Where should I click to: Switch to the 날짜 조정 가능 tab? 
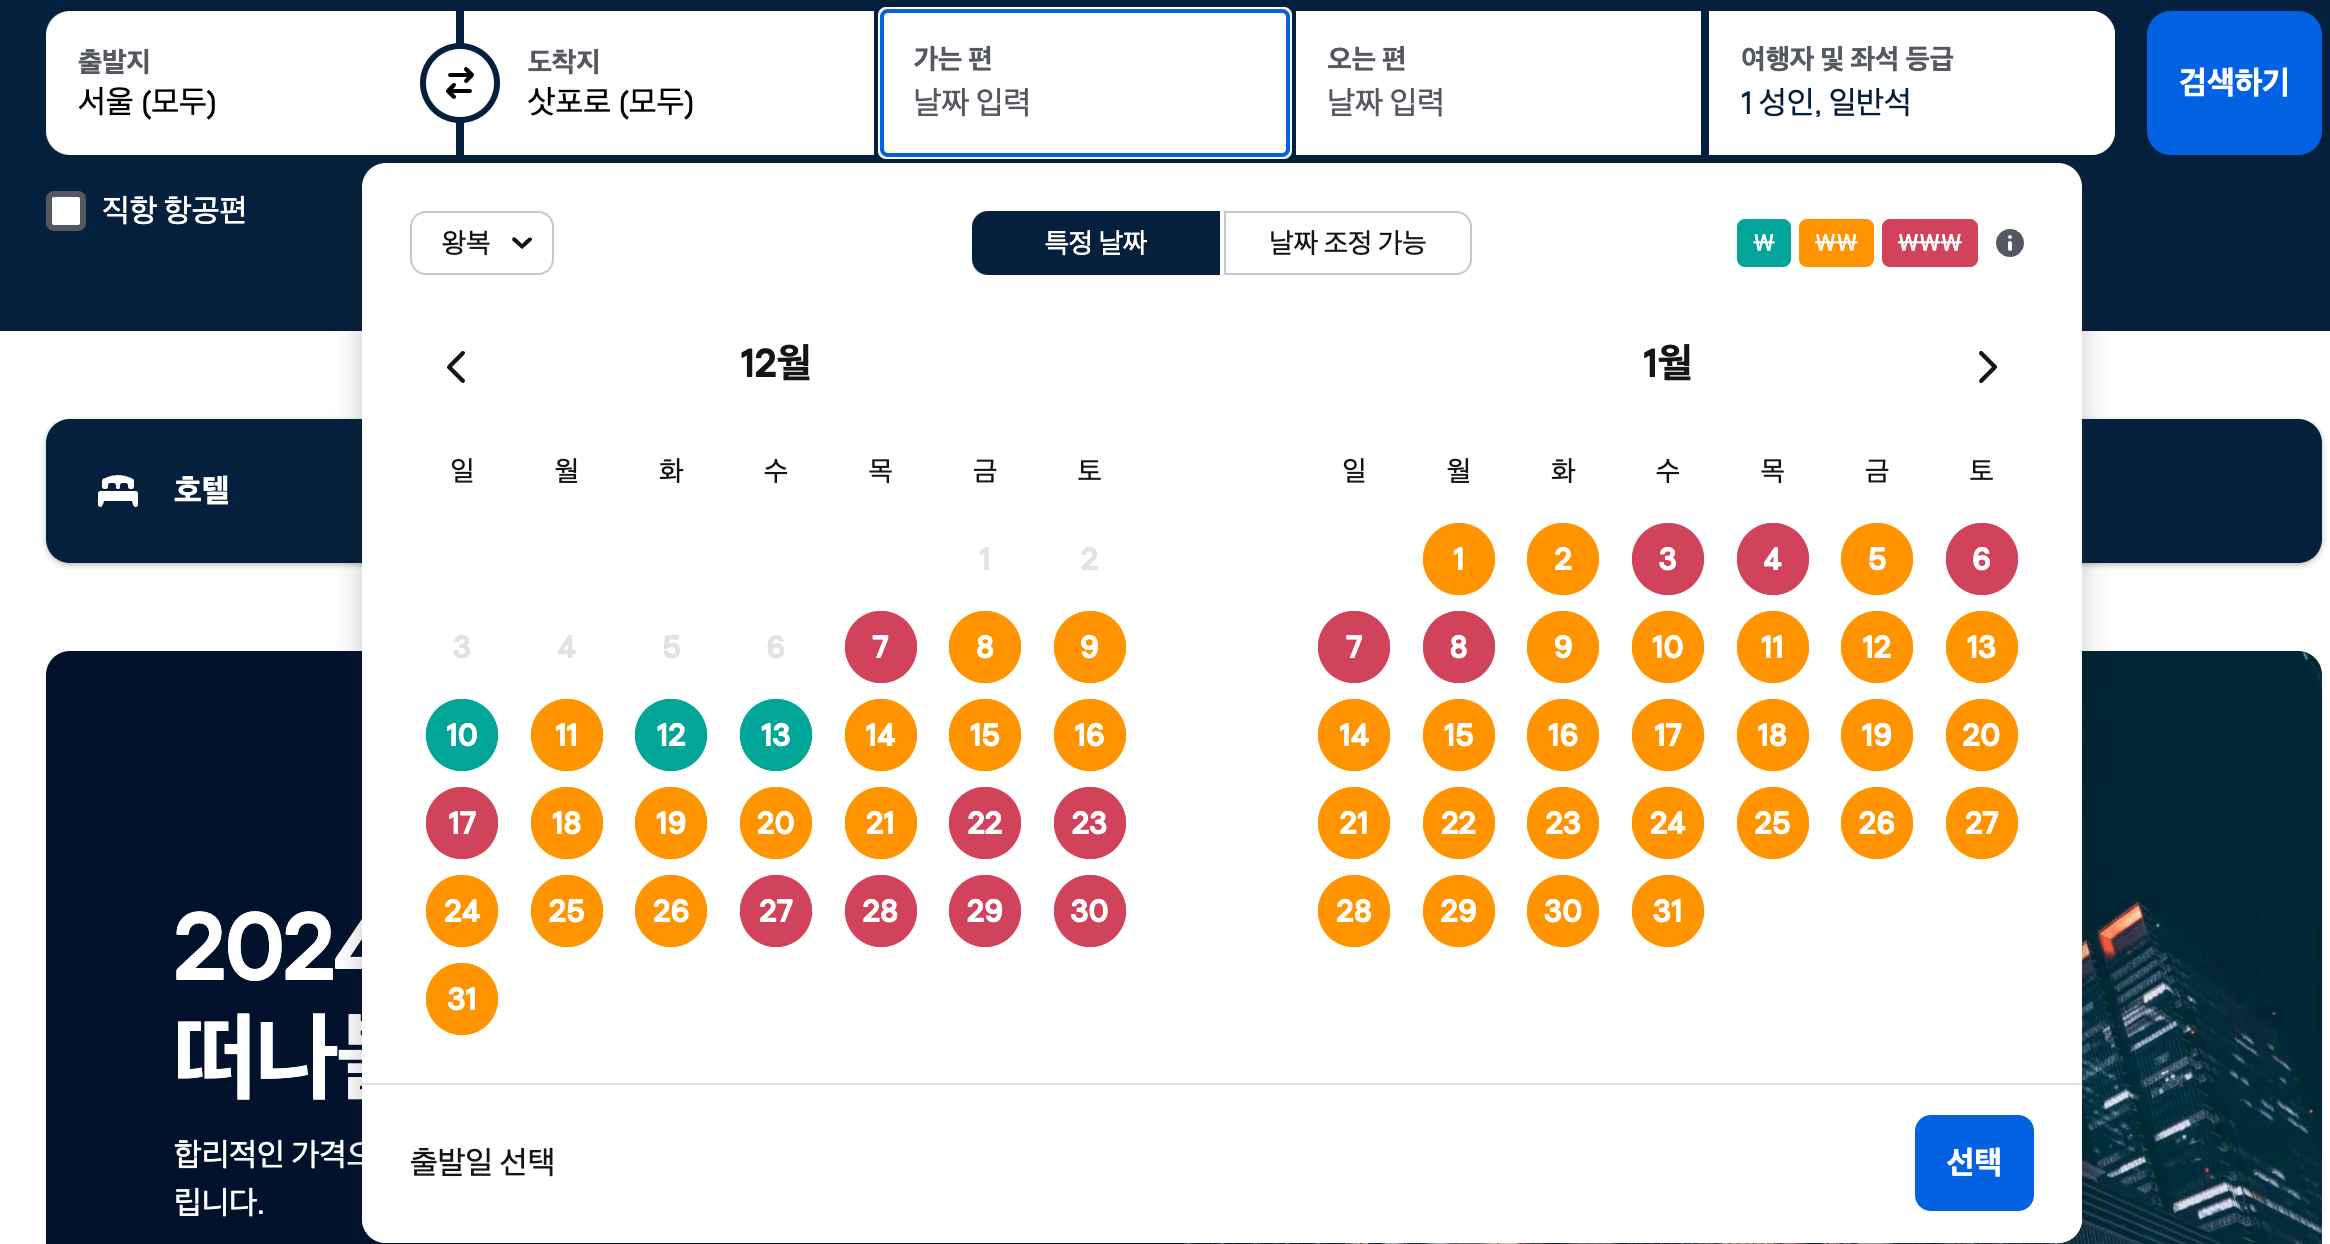pyautogui.click(x=1347, y=242)
